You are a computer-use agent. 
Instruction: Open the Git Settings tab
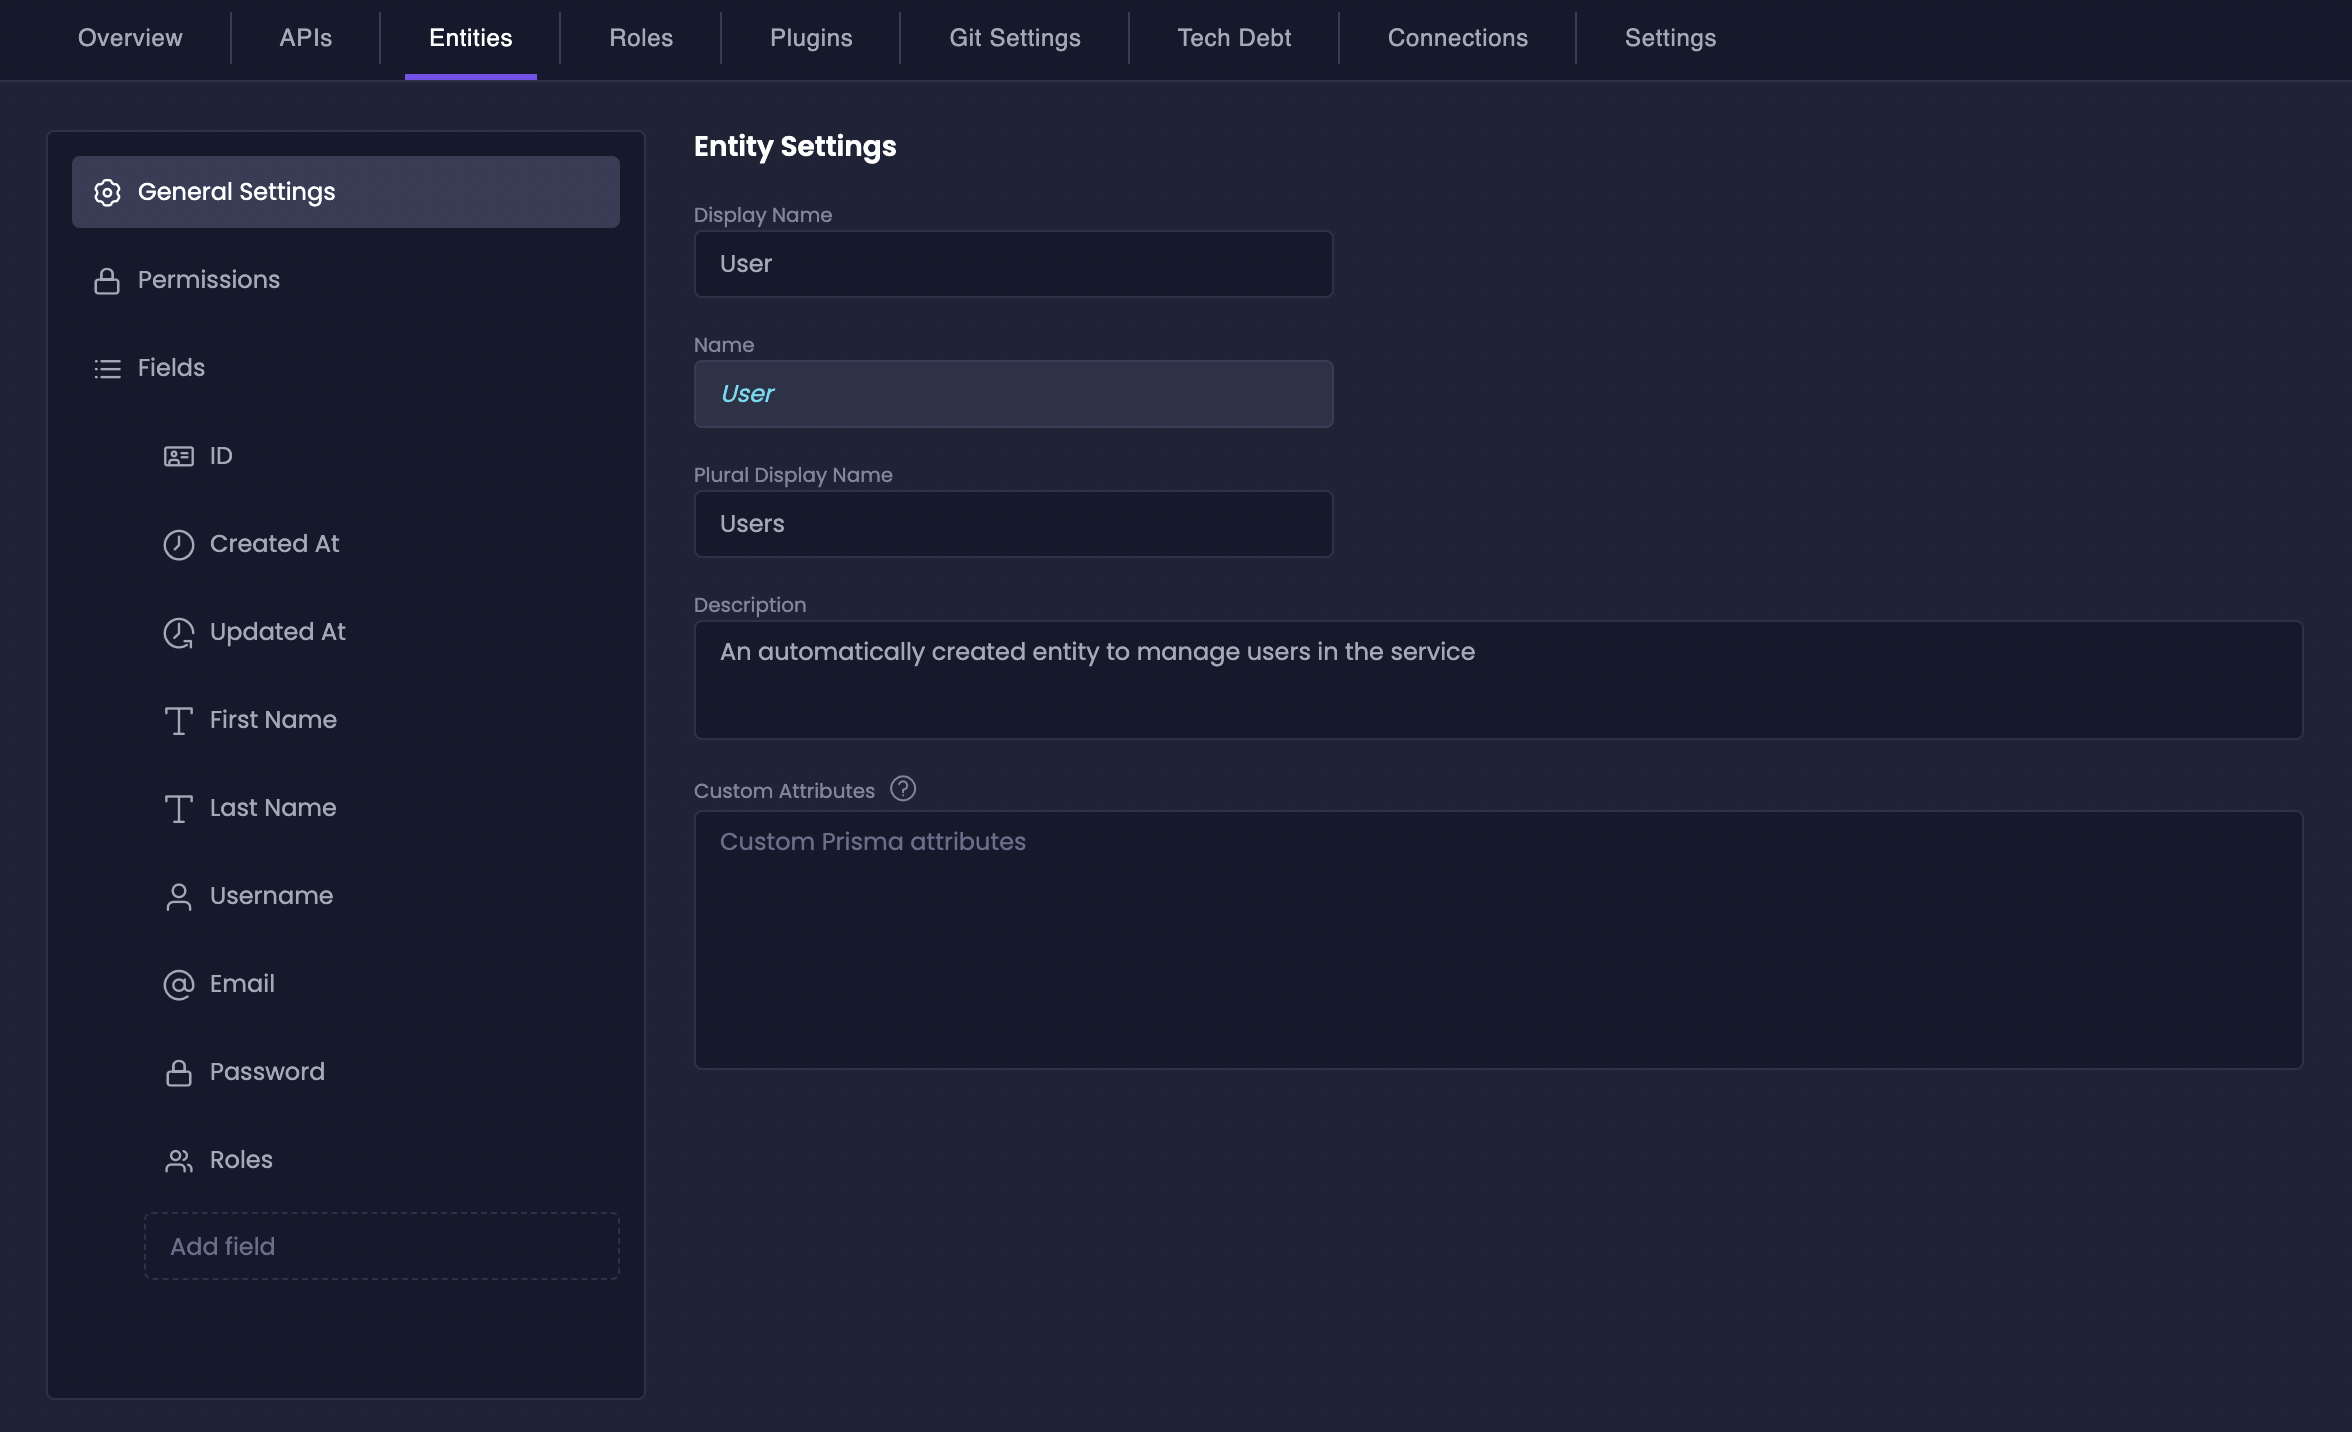click(x=1014, y=38)
